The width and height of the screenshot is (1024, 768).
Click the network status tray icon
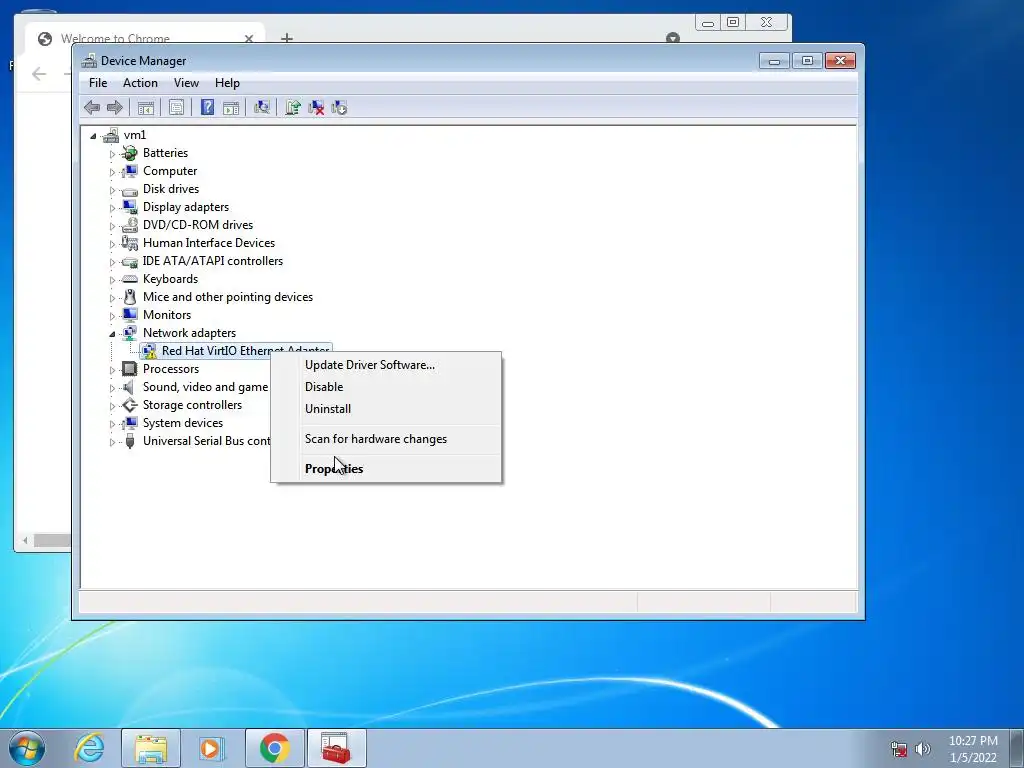pos(899,749)
